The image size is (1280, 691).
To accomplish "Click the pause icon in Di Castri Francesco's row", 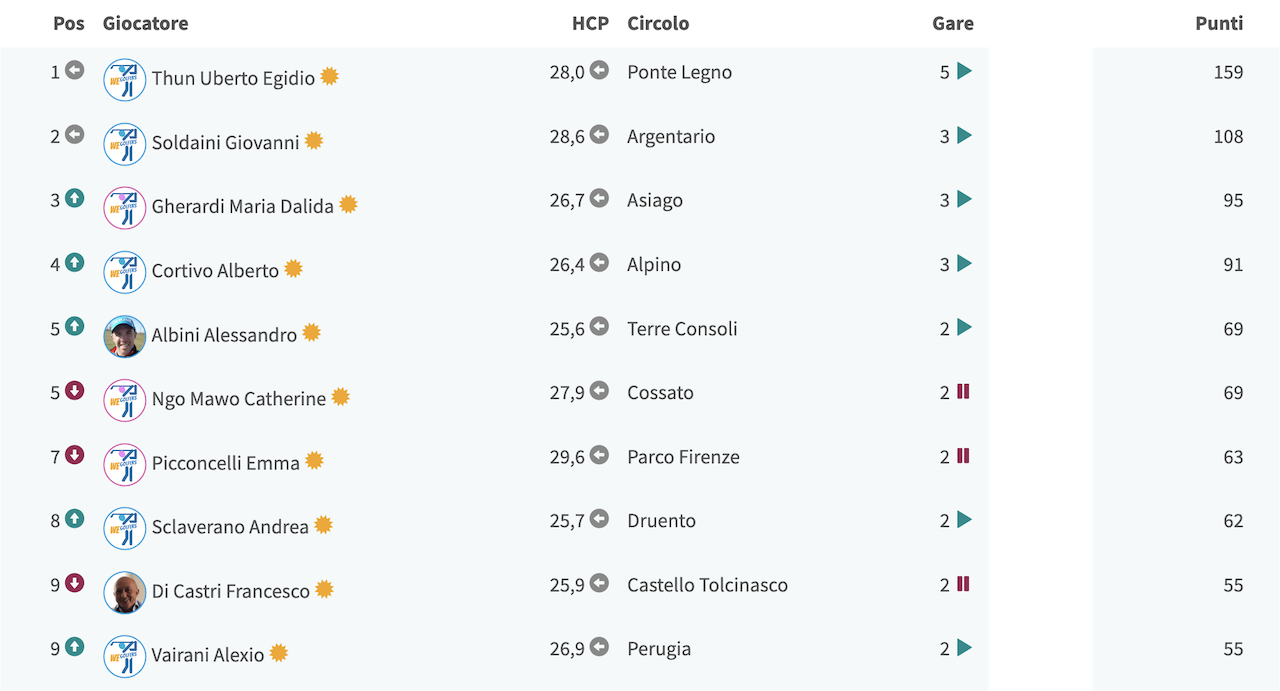I will point(963,584).
